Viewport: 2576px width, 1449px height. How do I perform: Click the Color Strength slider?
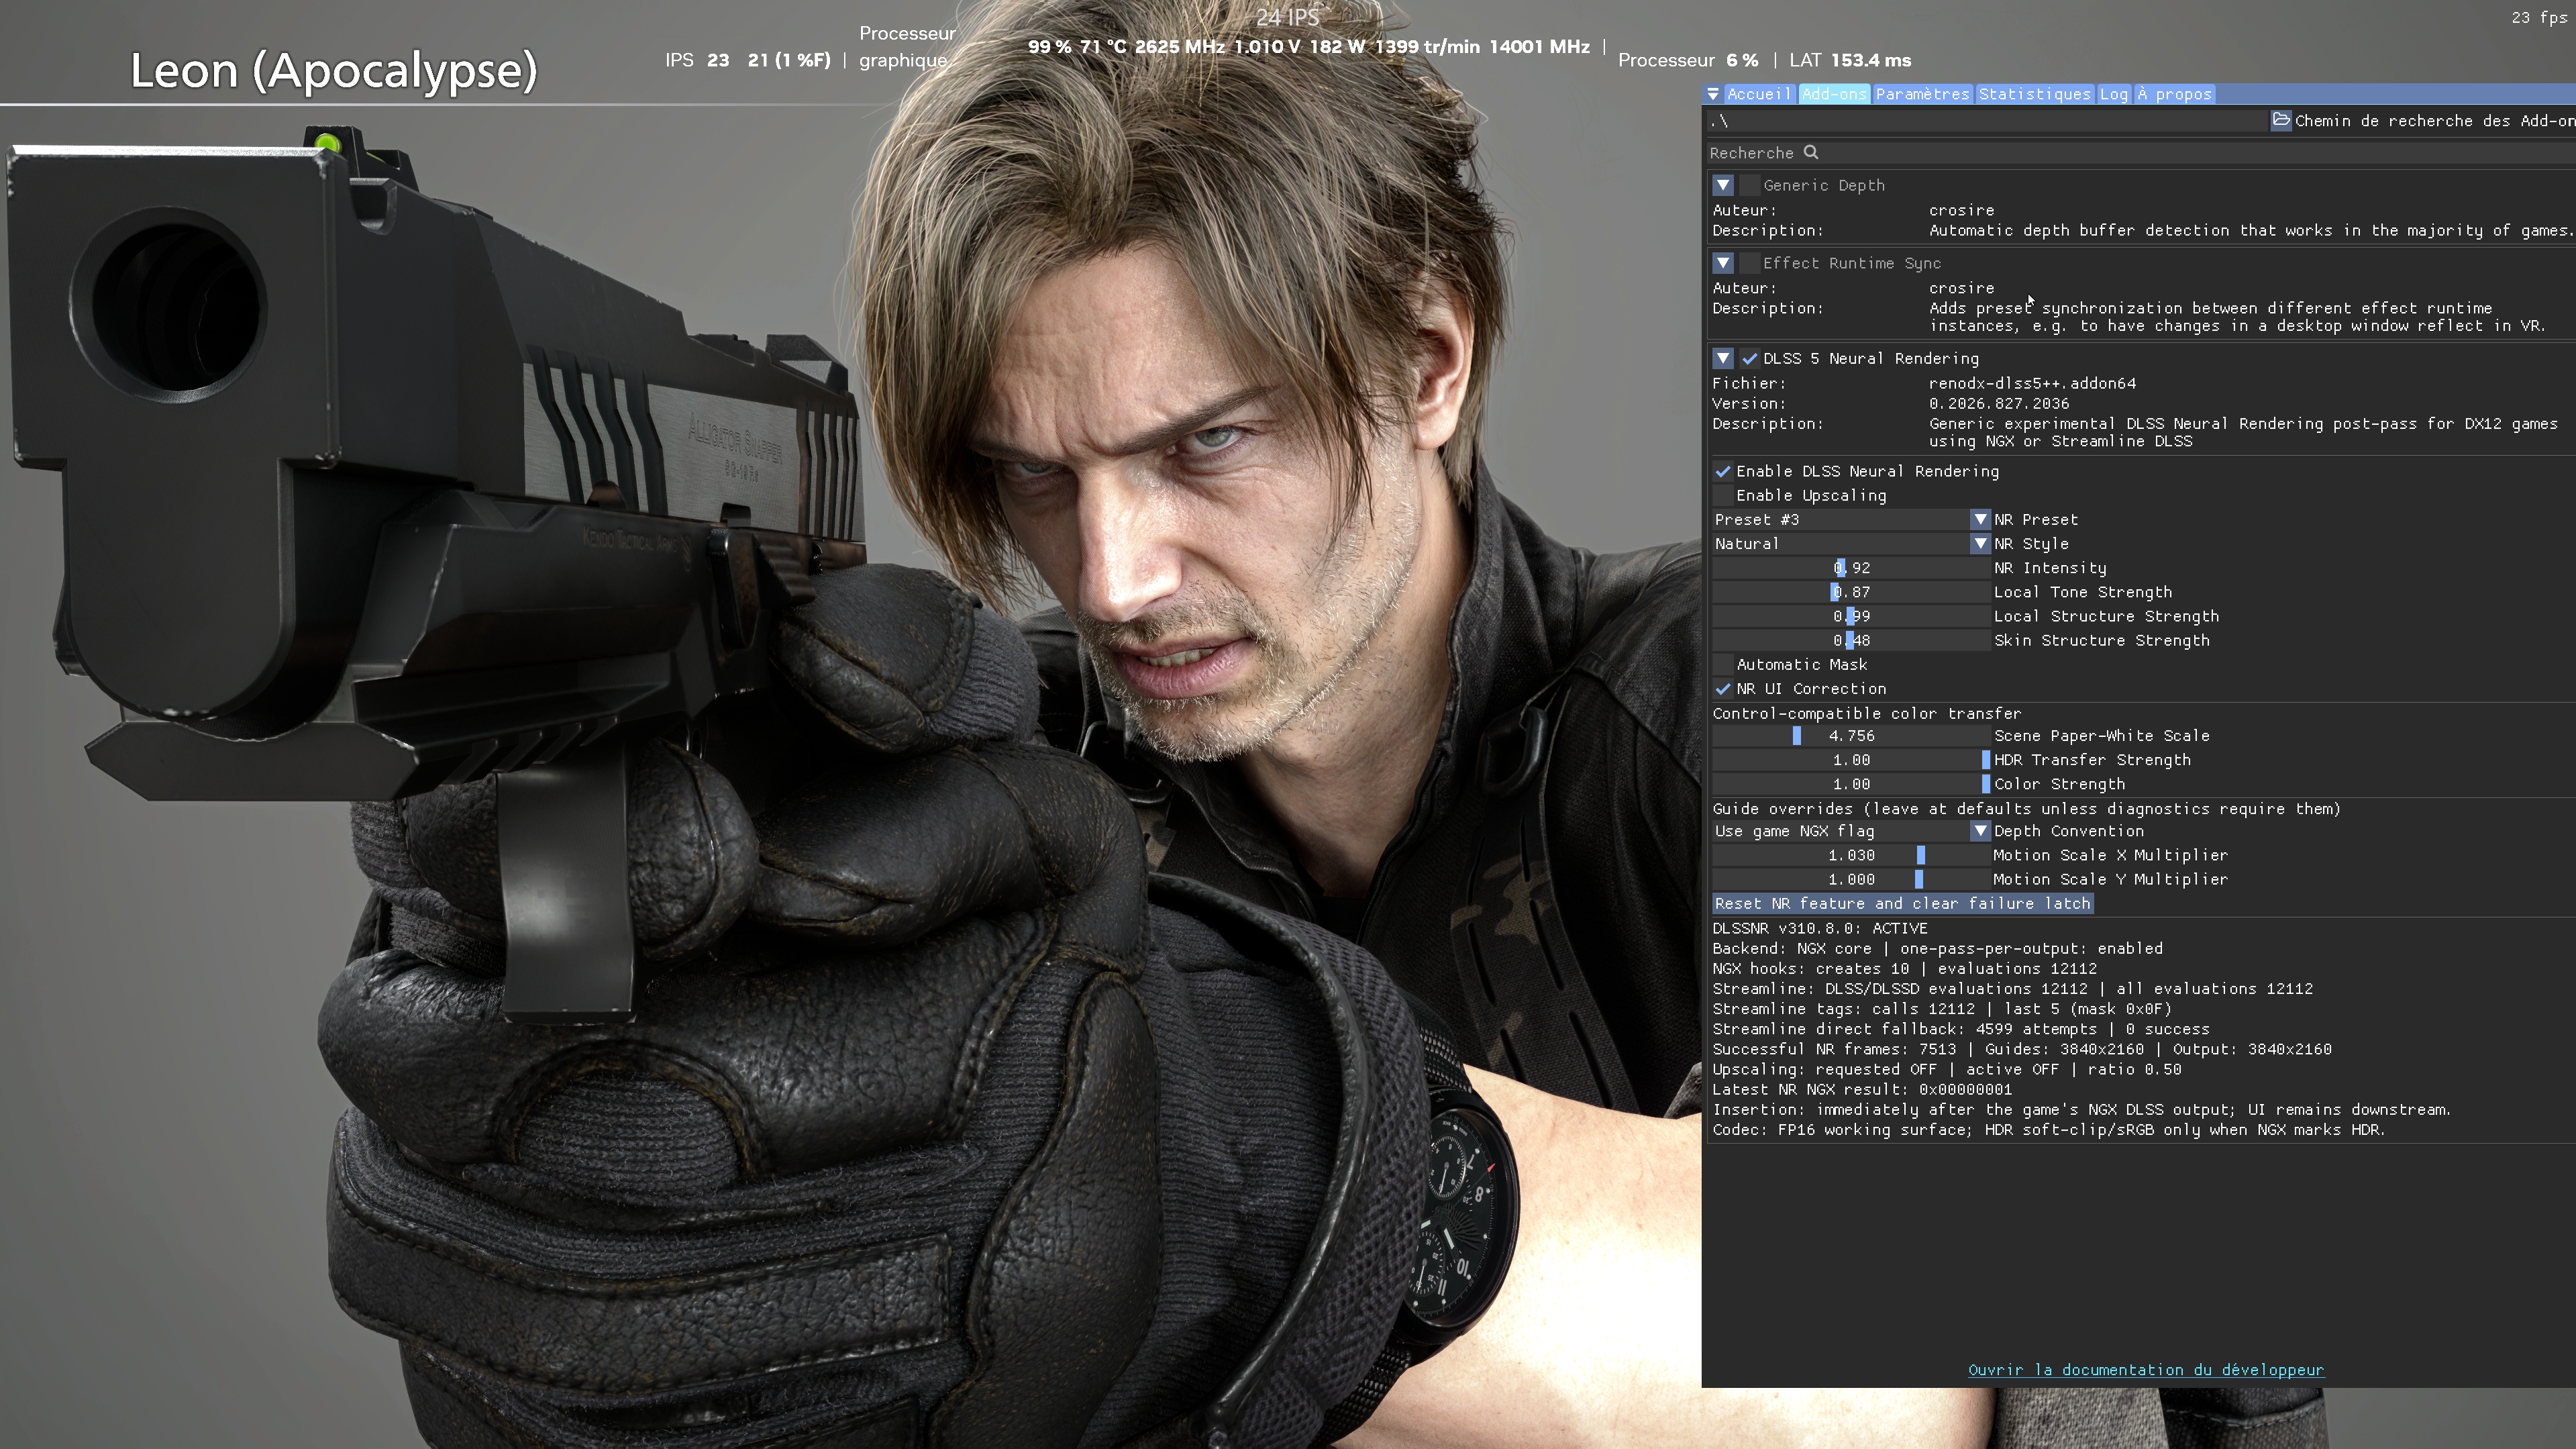(x=1851, y=784)
